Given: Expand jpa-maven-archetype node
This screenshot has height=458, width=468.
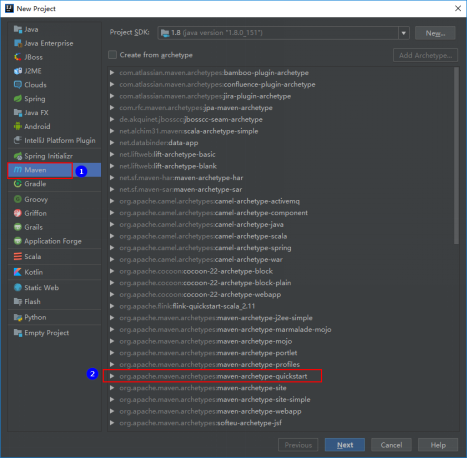Looking at the screenshot, I should tap(112, 108).
